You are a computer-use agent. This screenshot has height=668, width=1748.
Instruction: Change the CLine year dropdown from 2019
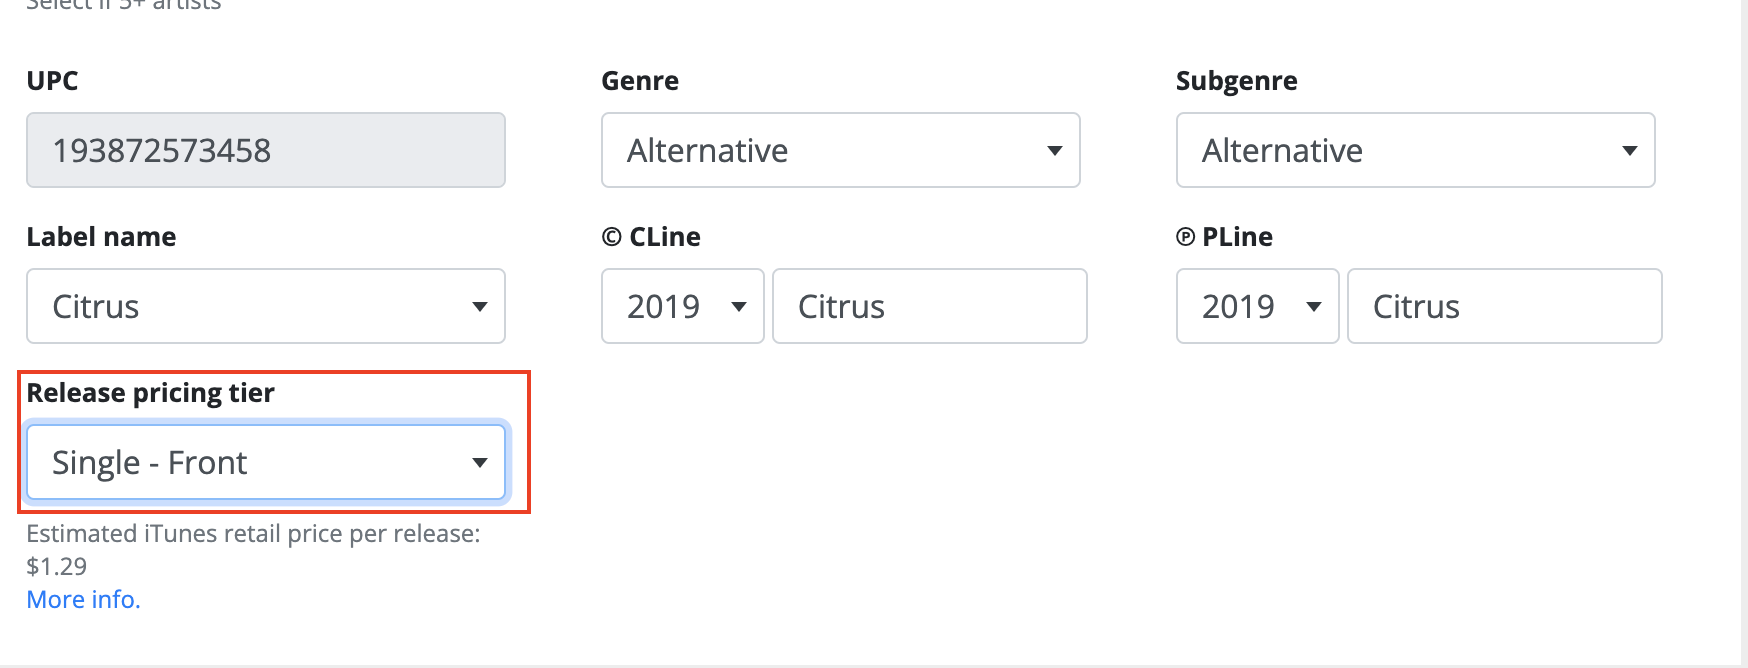point(683,306)
